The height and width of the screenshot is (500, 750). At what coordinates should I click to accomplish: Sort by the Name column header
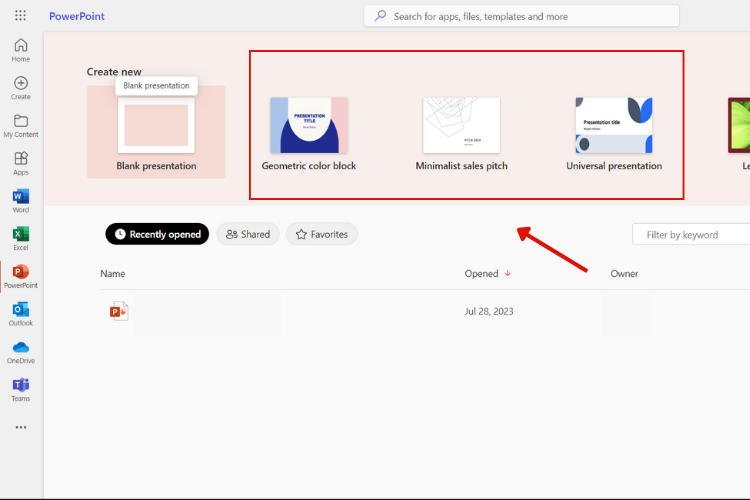[x=112, y=273]
